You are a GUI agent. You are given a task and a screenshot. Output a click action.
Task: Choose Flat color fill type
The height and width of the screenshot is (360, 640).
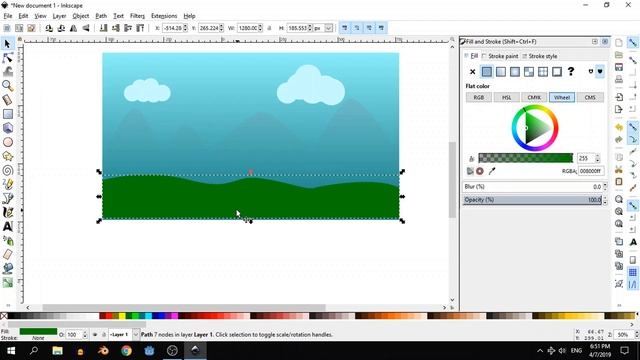pos(487,72)
